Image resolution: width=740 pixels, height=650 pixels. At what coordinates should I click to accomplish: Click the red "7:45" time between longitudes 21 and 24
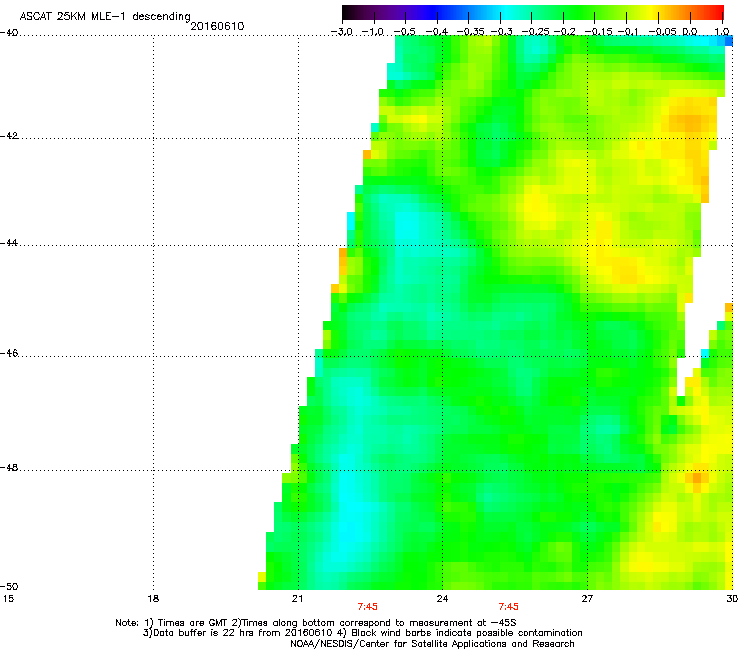[x=367, y=607]
